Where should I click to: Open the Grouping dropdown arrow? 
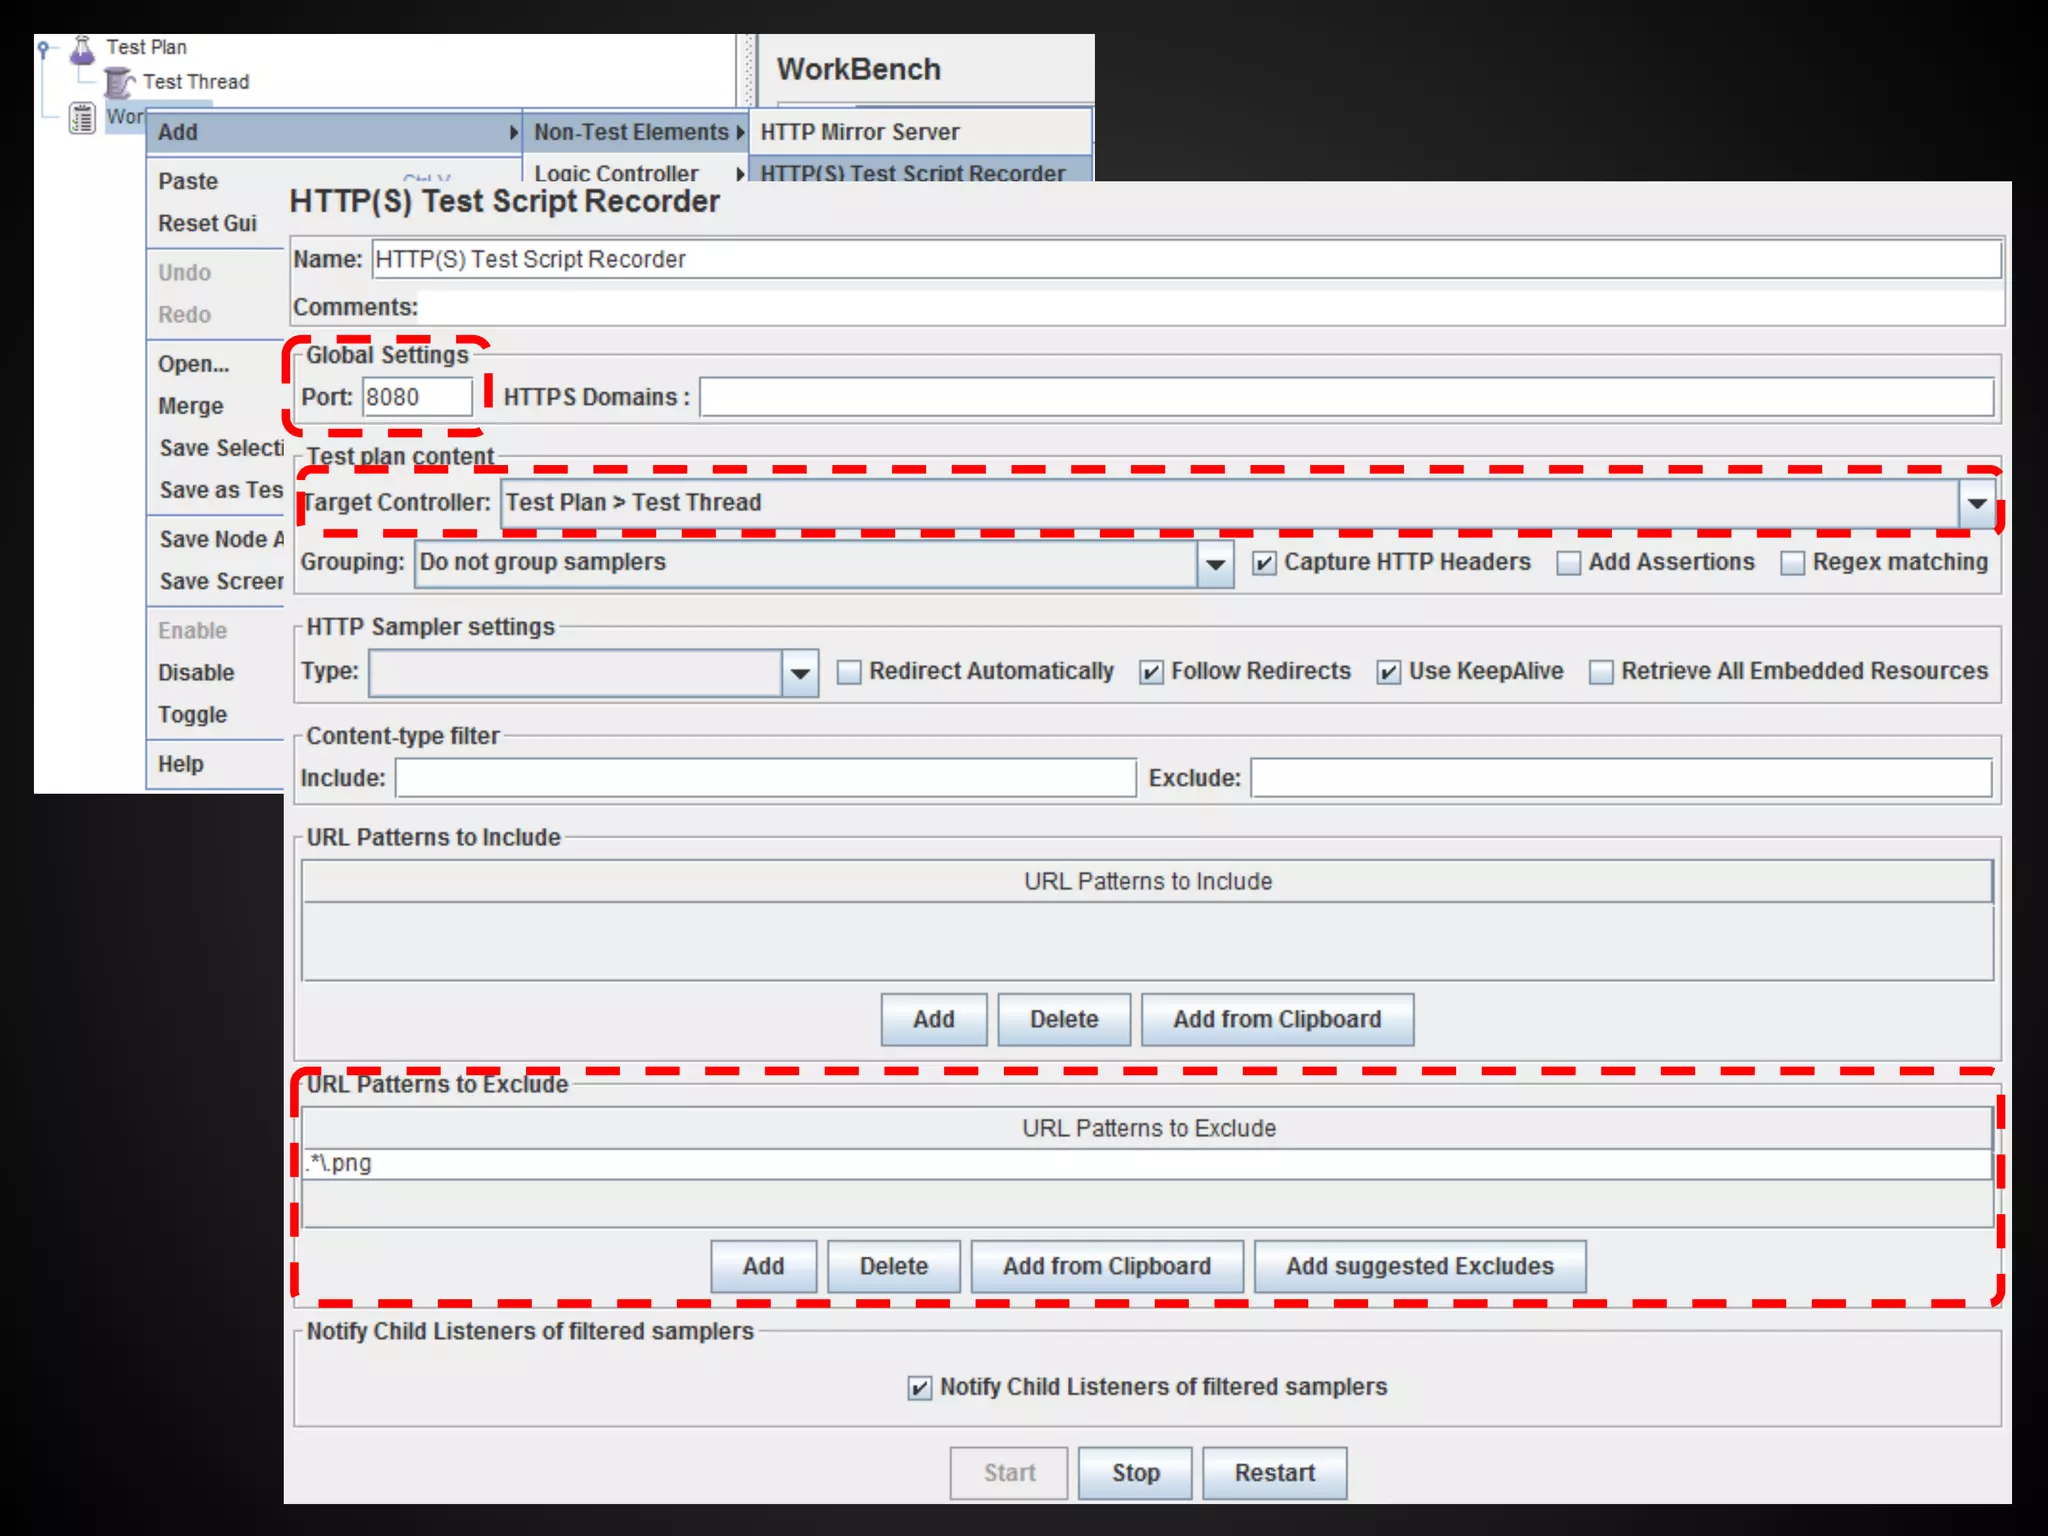pyautogui.click(x=1214, y=564)
